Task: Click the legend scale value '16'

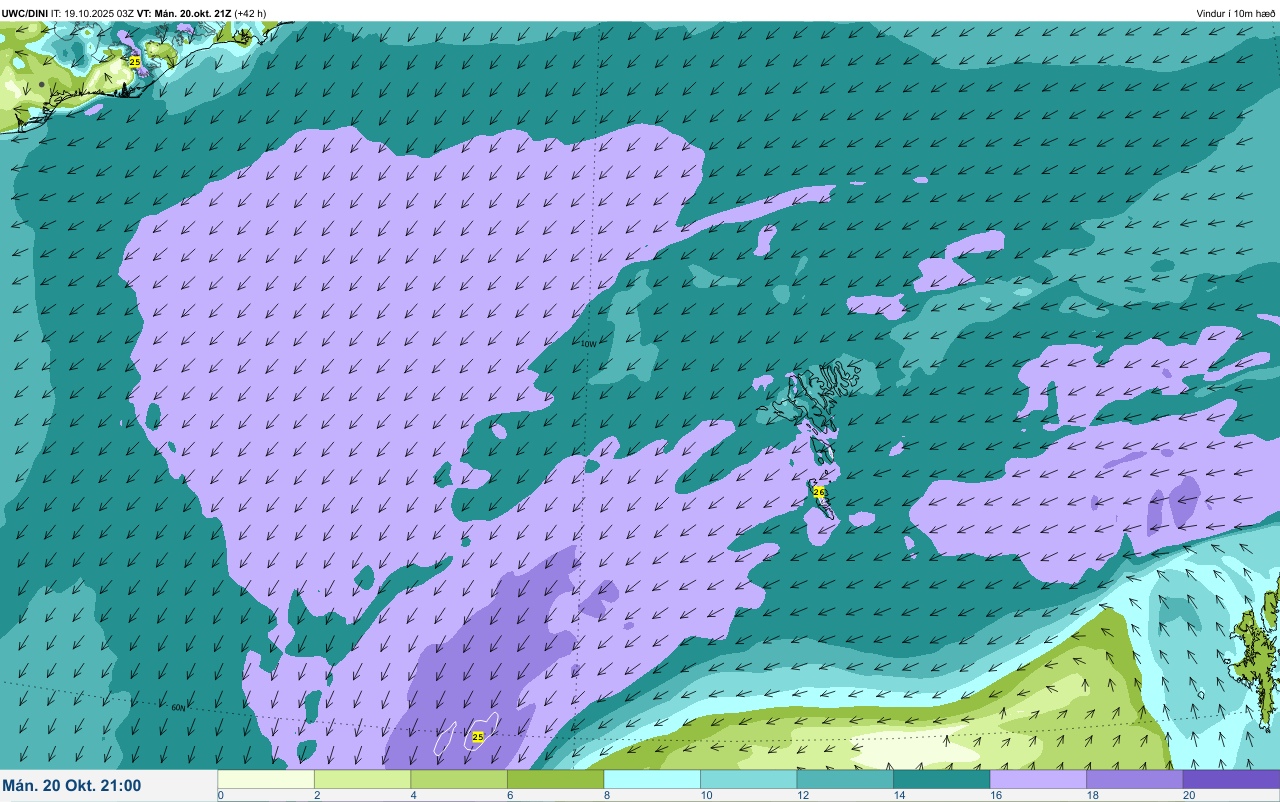Action: click(x=995, y=795)
